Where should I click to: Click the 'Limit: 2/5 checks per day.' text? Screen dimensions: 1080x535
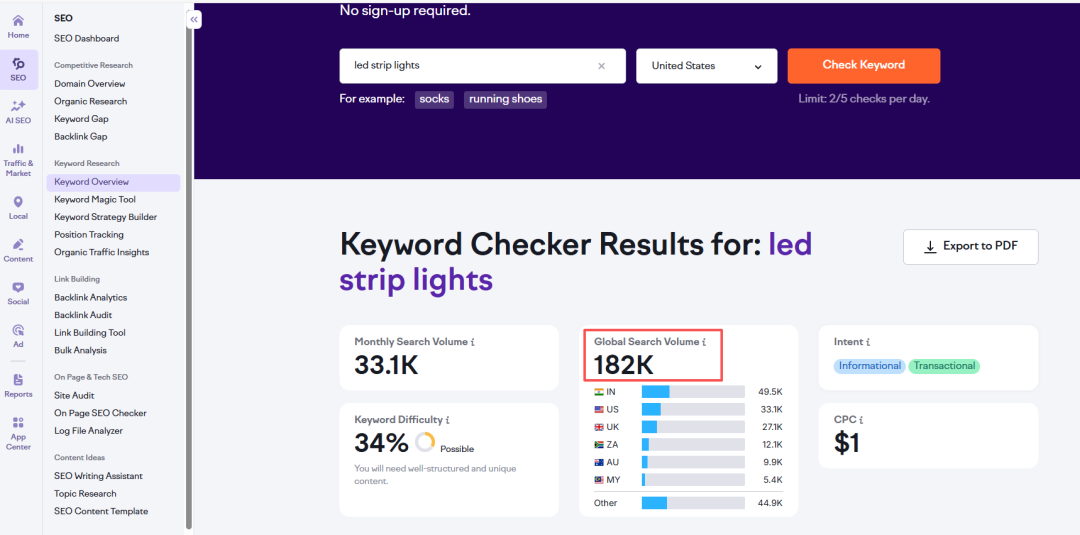[x=864, y=99]
